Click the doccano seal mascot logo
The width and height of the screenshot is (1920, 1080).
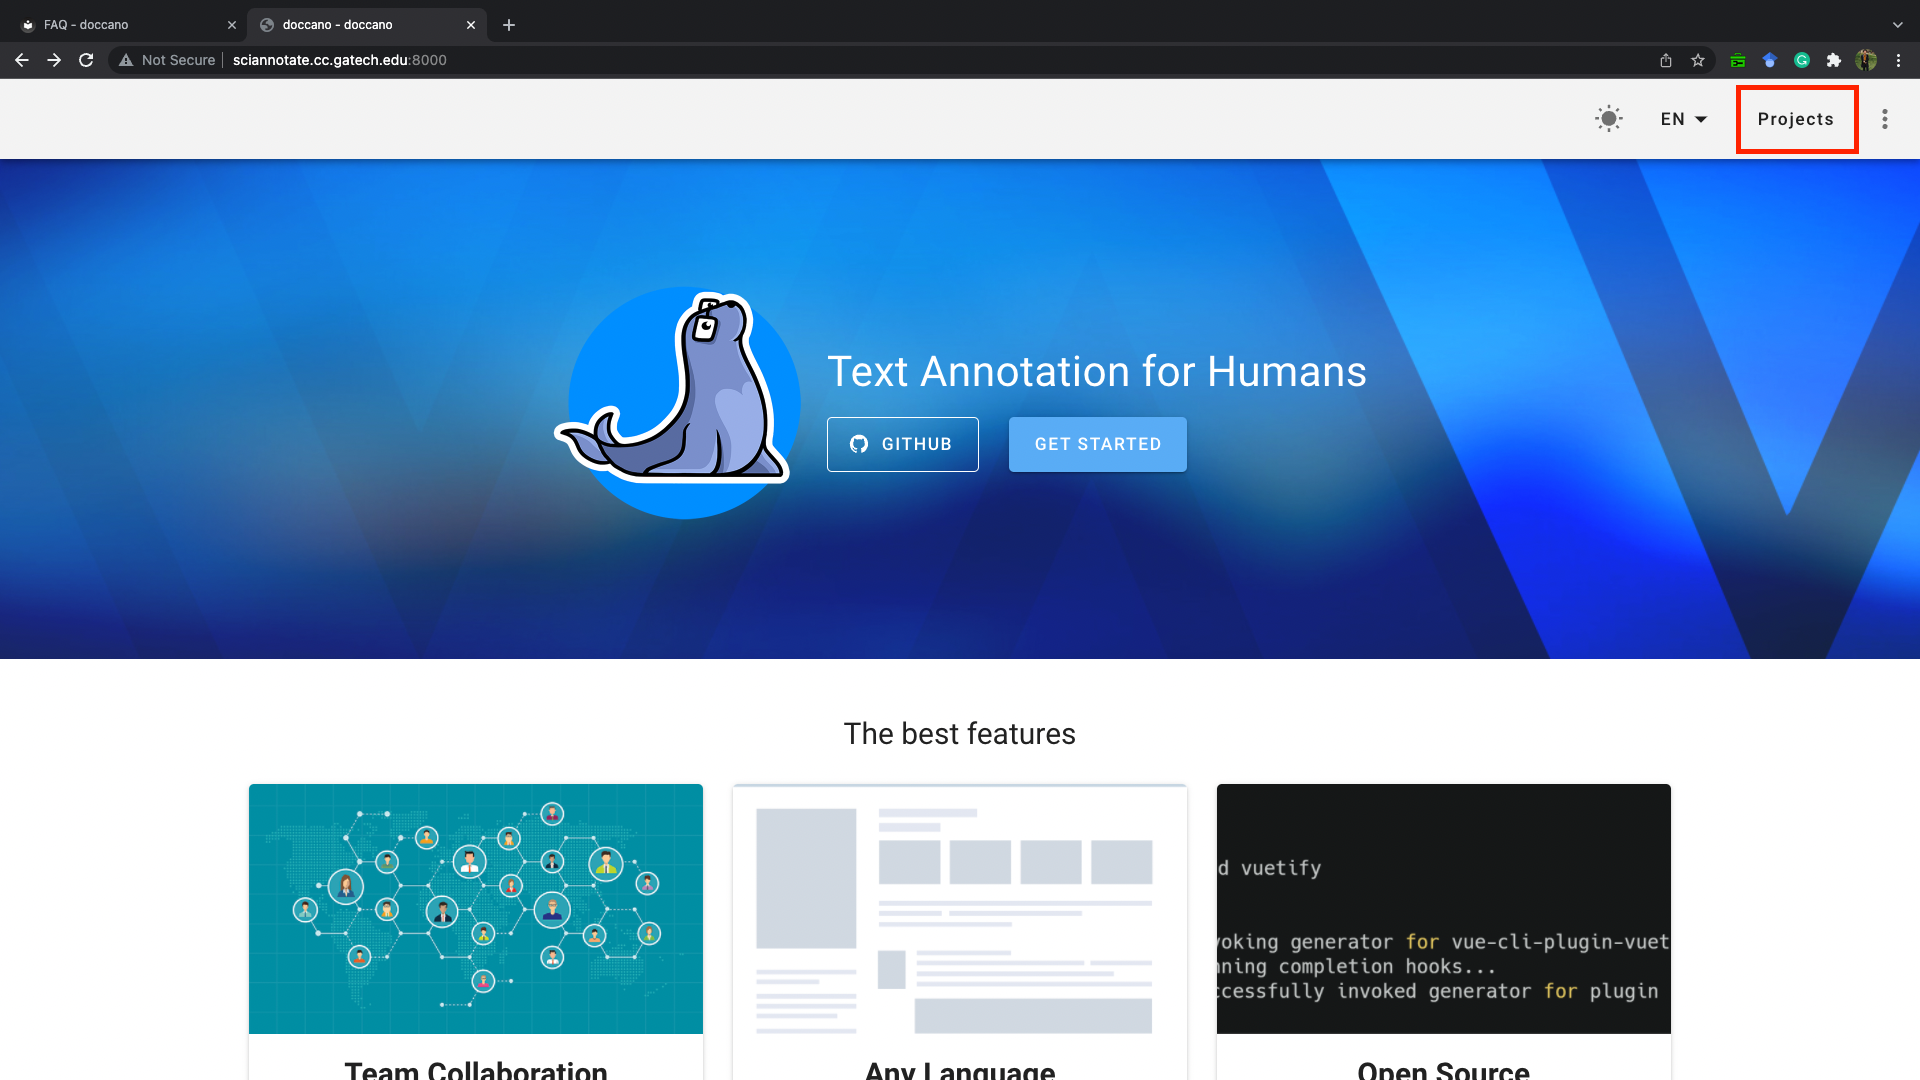tap(679, 401)
